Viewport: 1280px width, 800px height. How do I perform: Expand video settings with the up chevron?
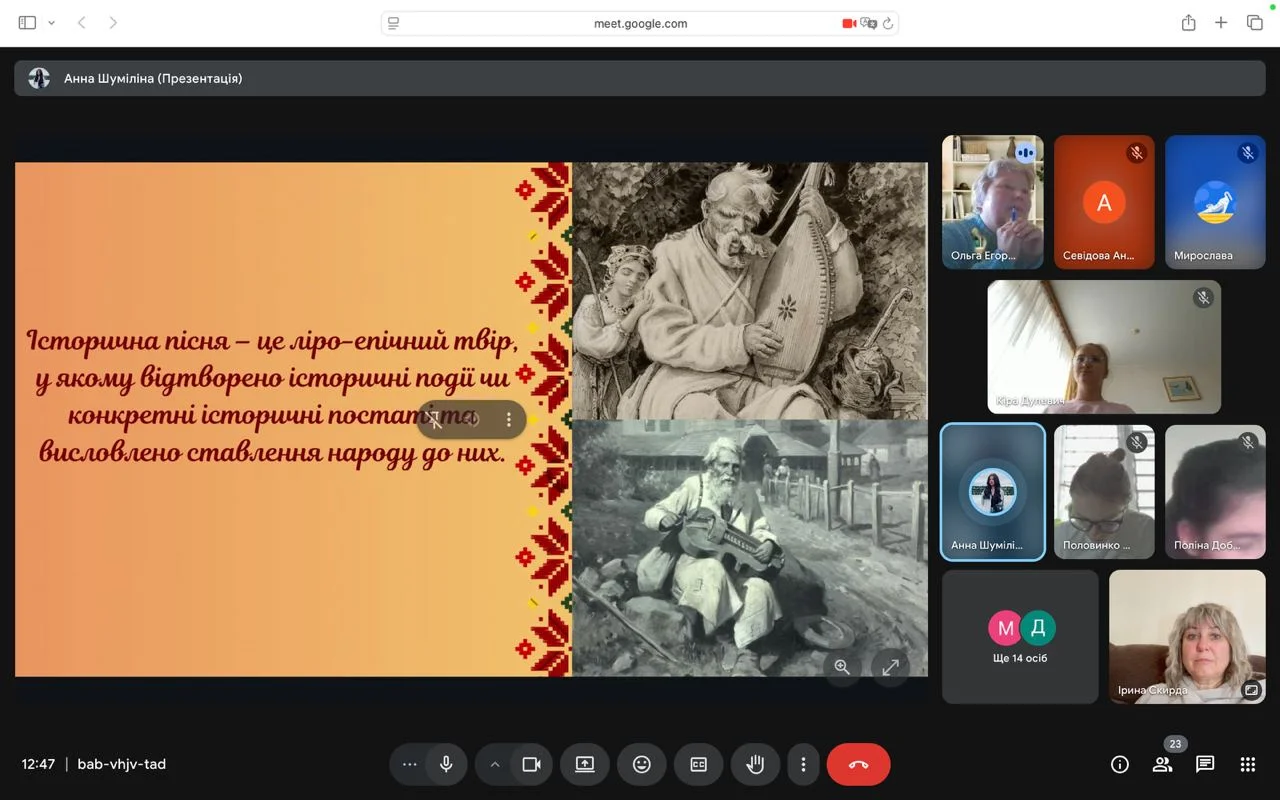coord(494,765)
